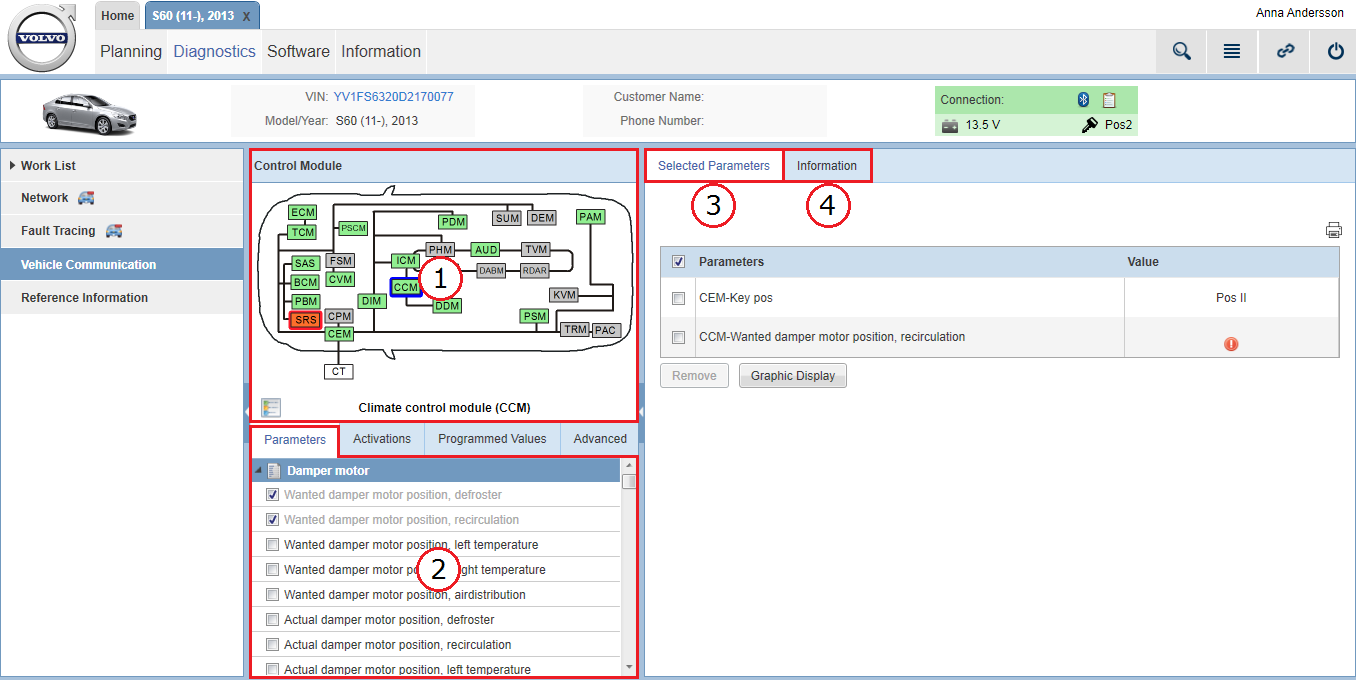Switch to the Programmed Values tab

492,439
